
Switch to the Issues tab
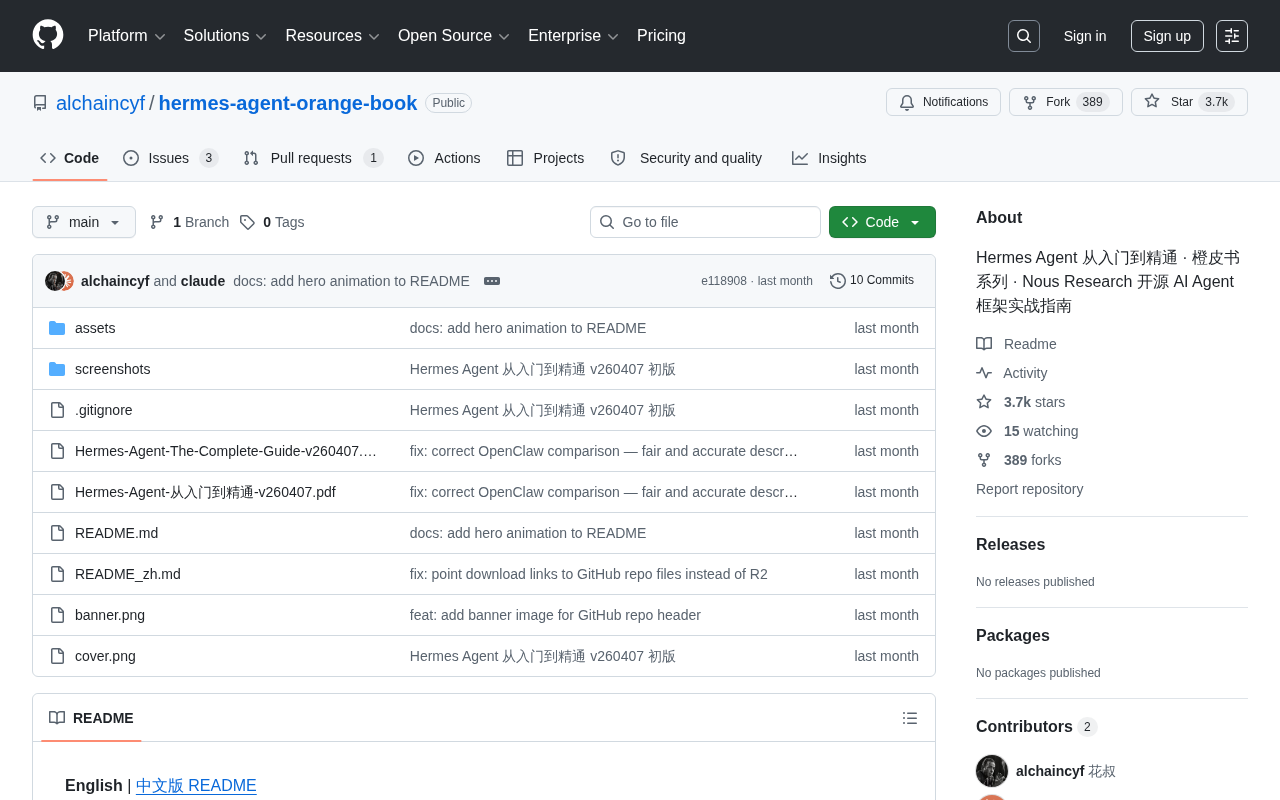171,158
